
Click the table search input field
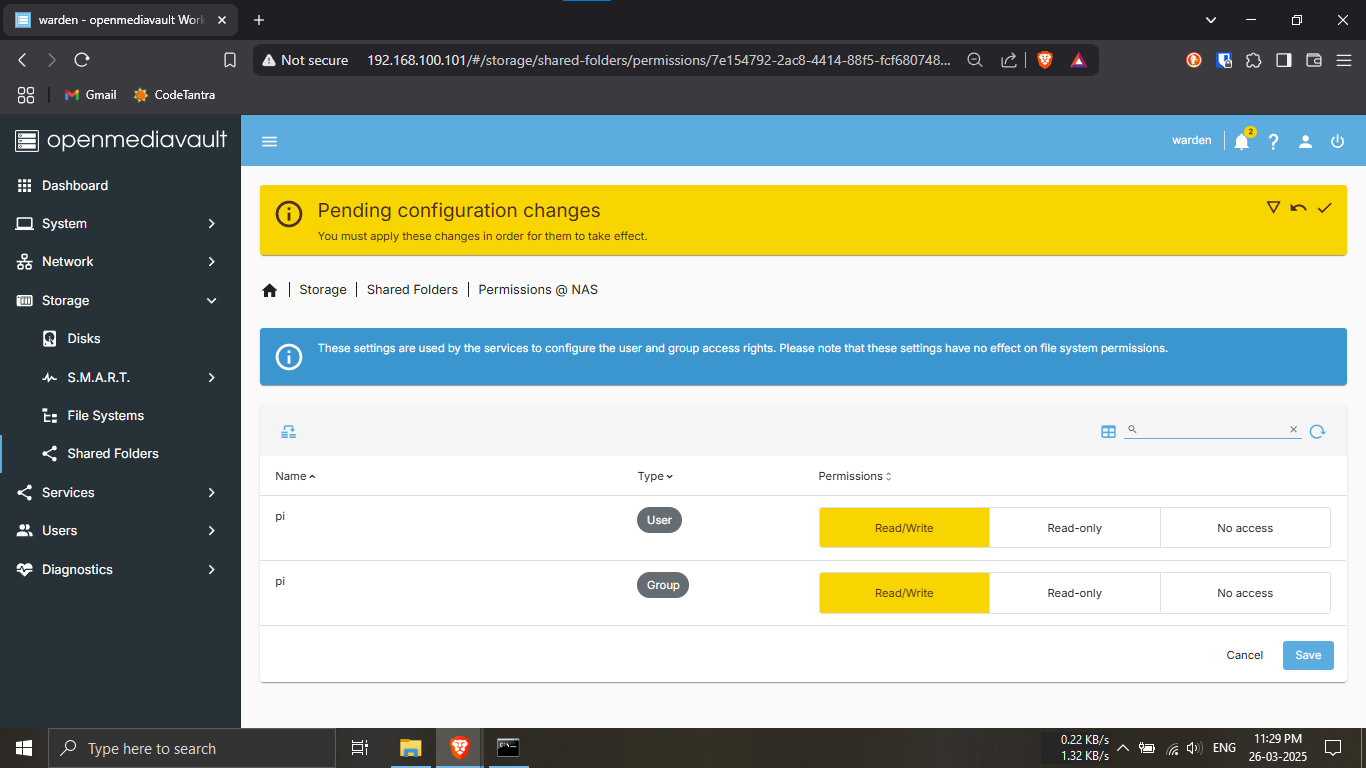pyautogui.click(x=1211, y=429)
